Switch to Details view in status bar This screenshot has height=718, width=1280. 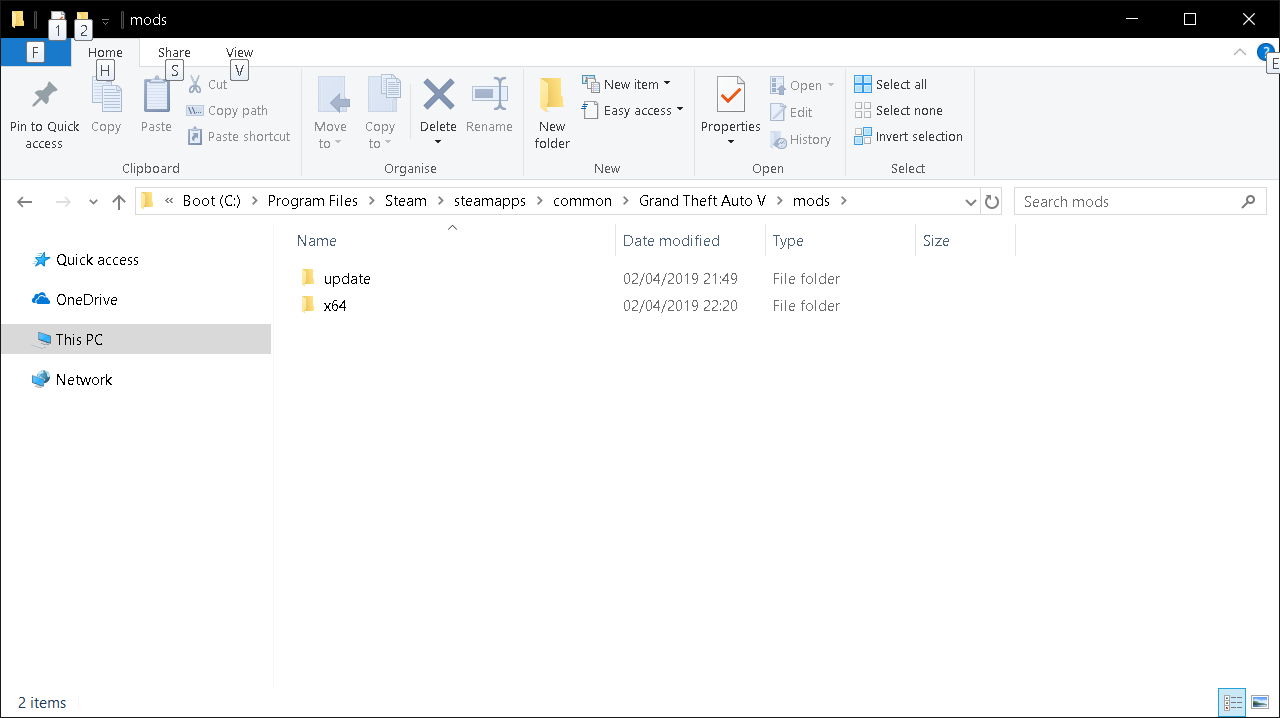pyautogui.click(x=1233, y=703)
